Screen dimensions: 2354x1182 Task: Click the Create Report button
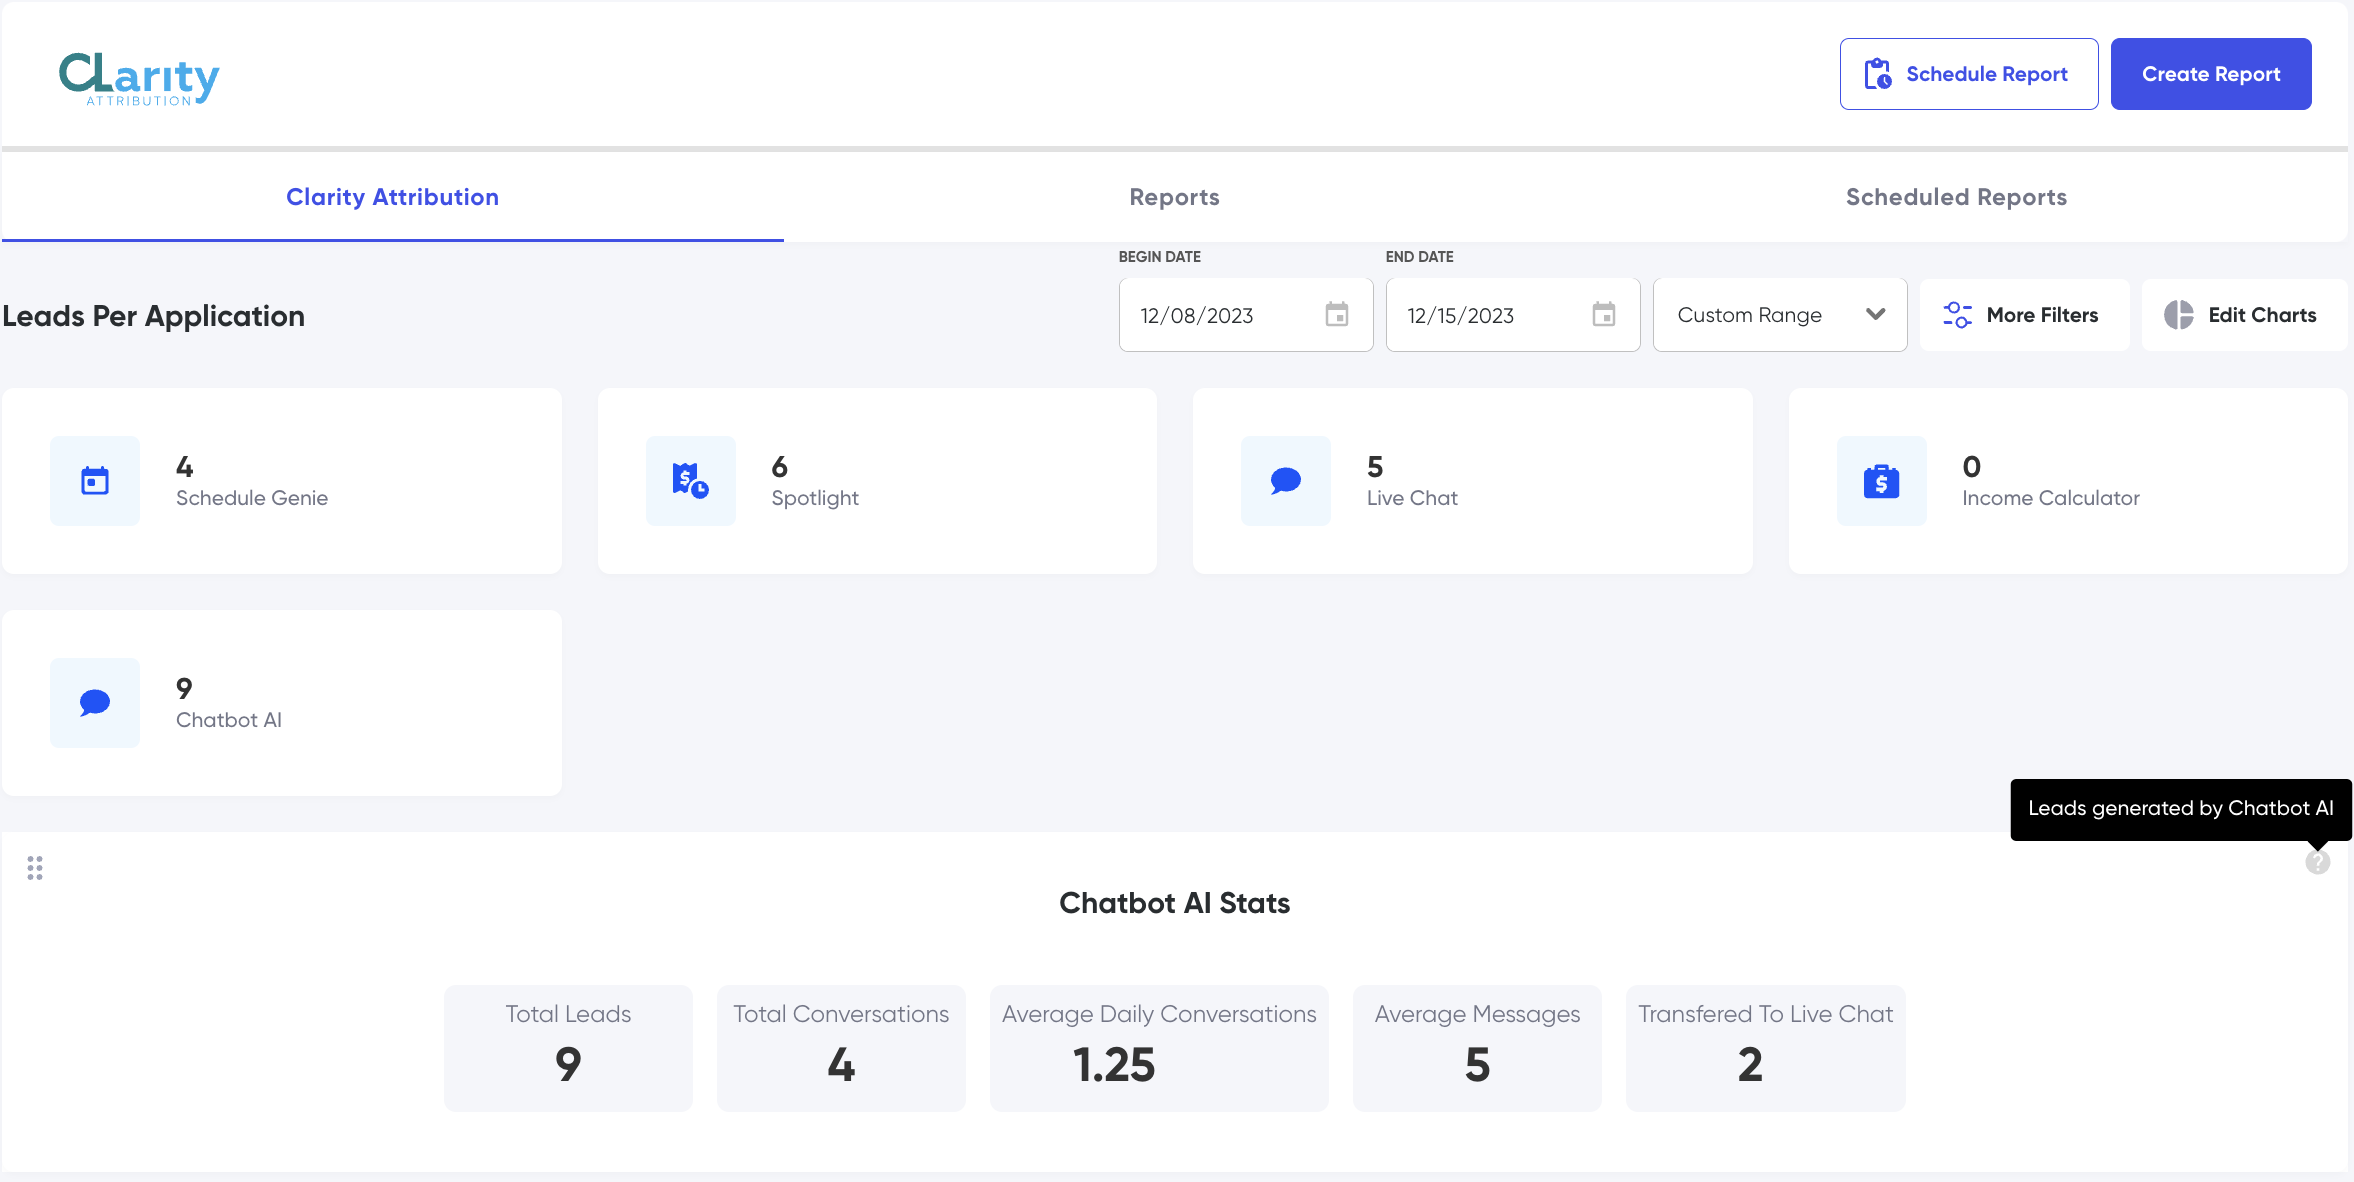pyautogui.click(x=2210, y=74)
